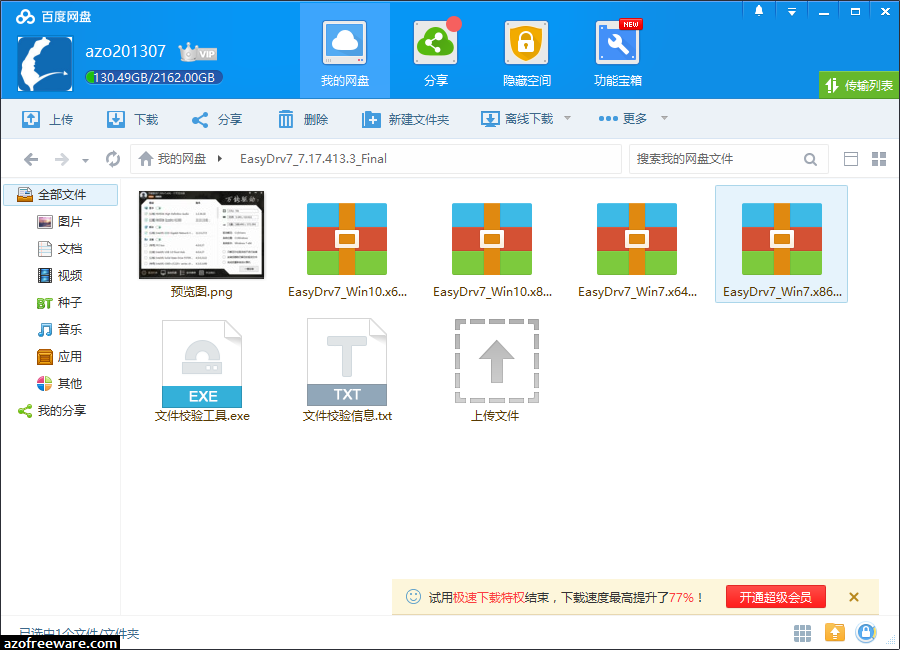The width and height of the screenshot is (900, 650).
Task: Click the 上传文件 placeholder tile
Action: (496, 361)
